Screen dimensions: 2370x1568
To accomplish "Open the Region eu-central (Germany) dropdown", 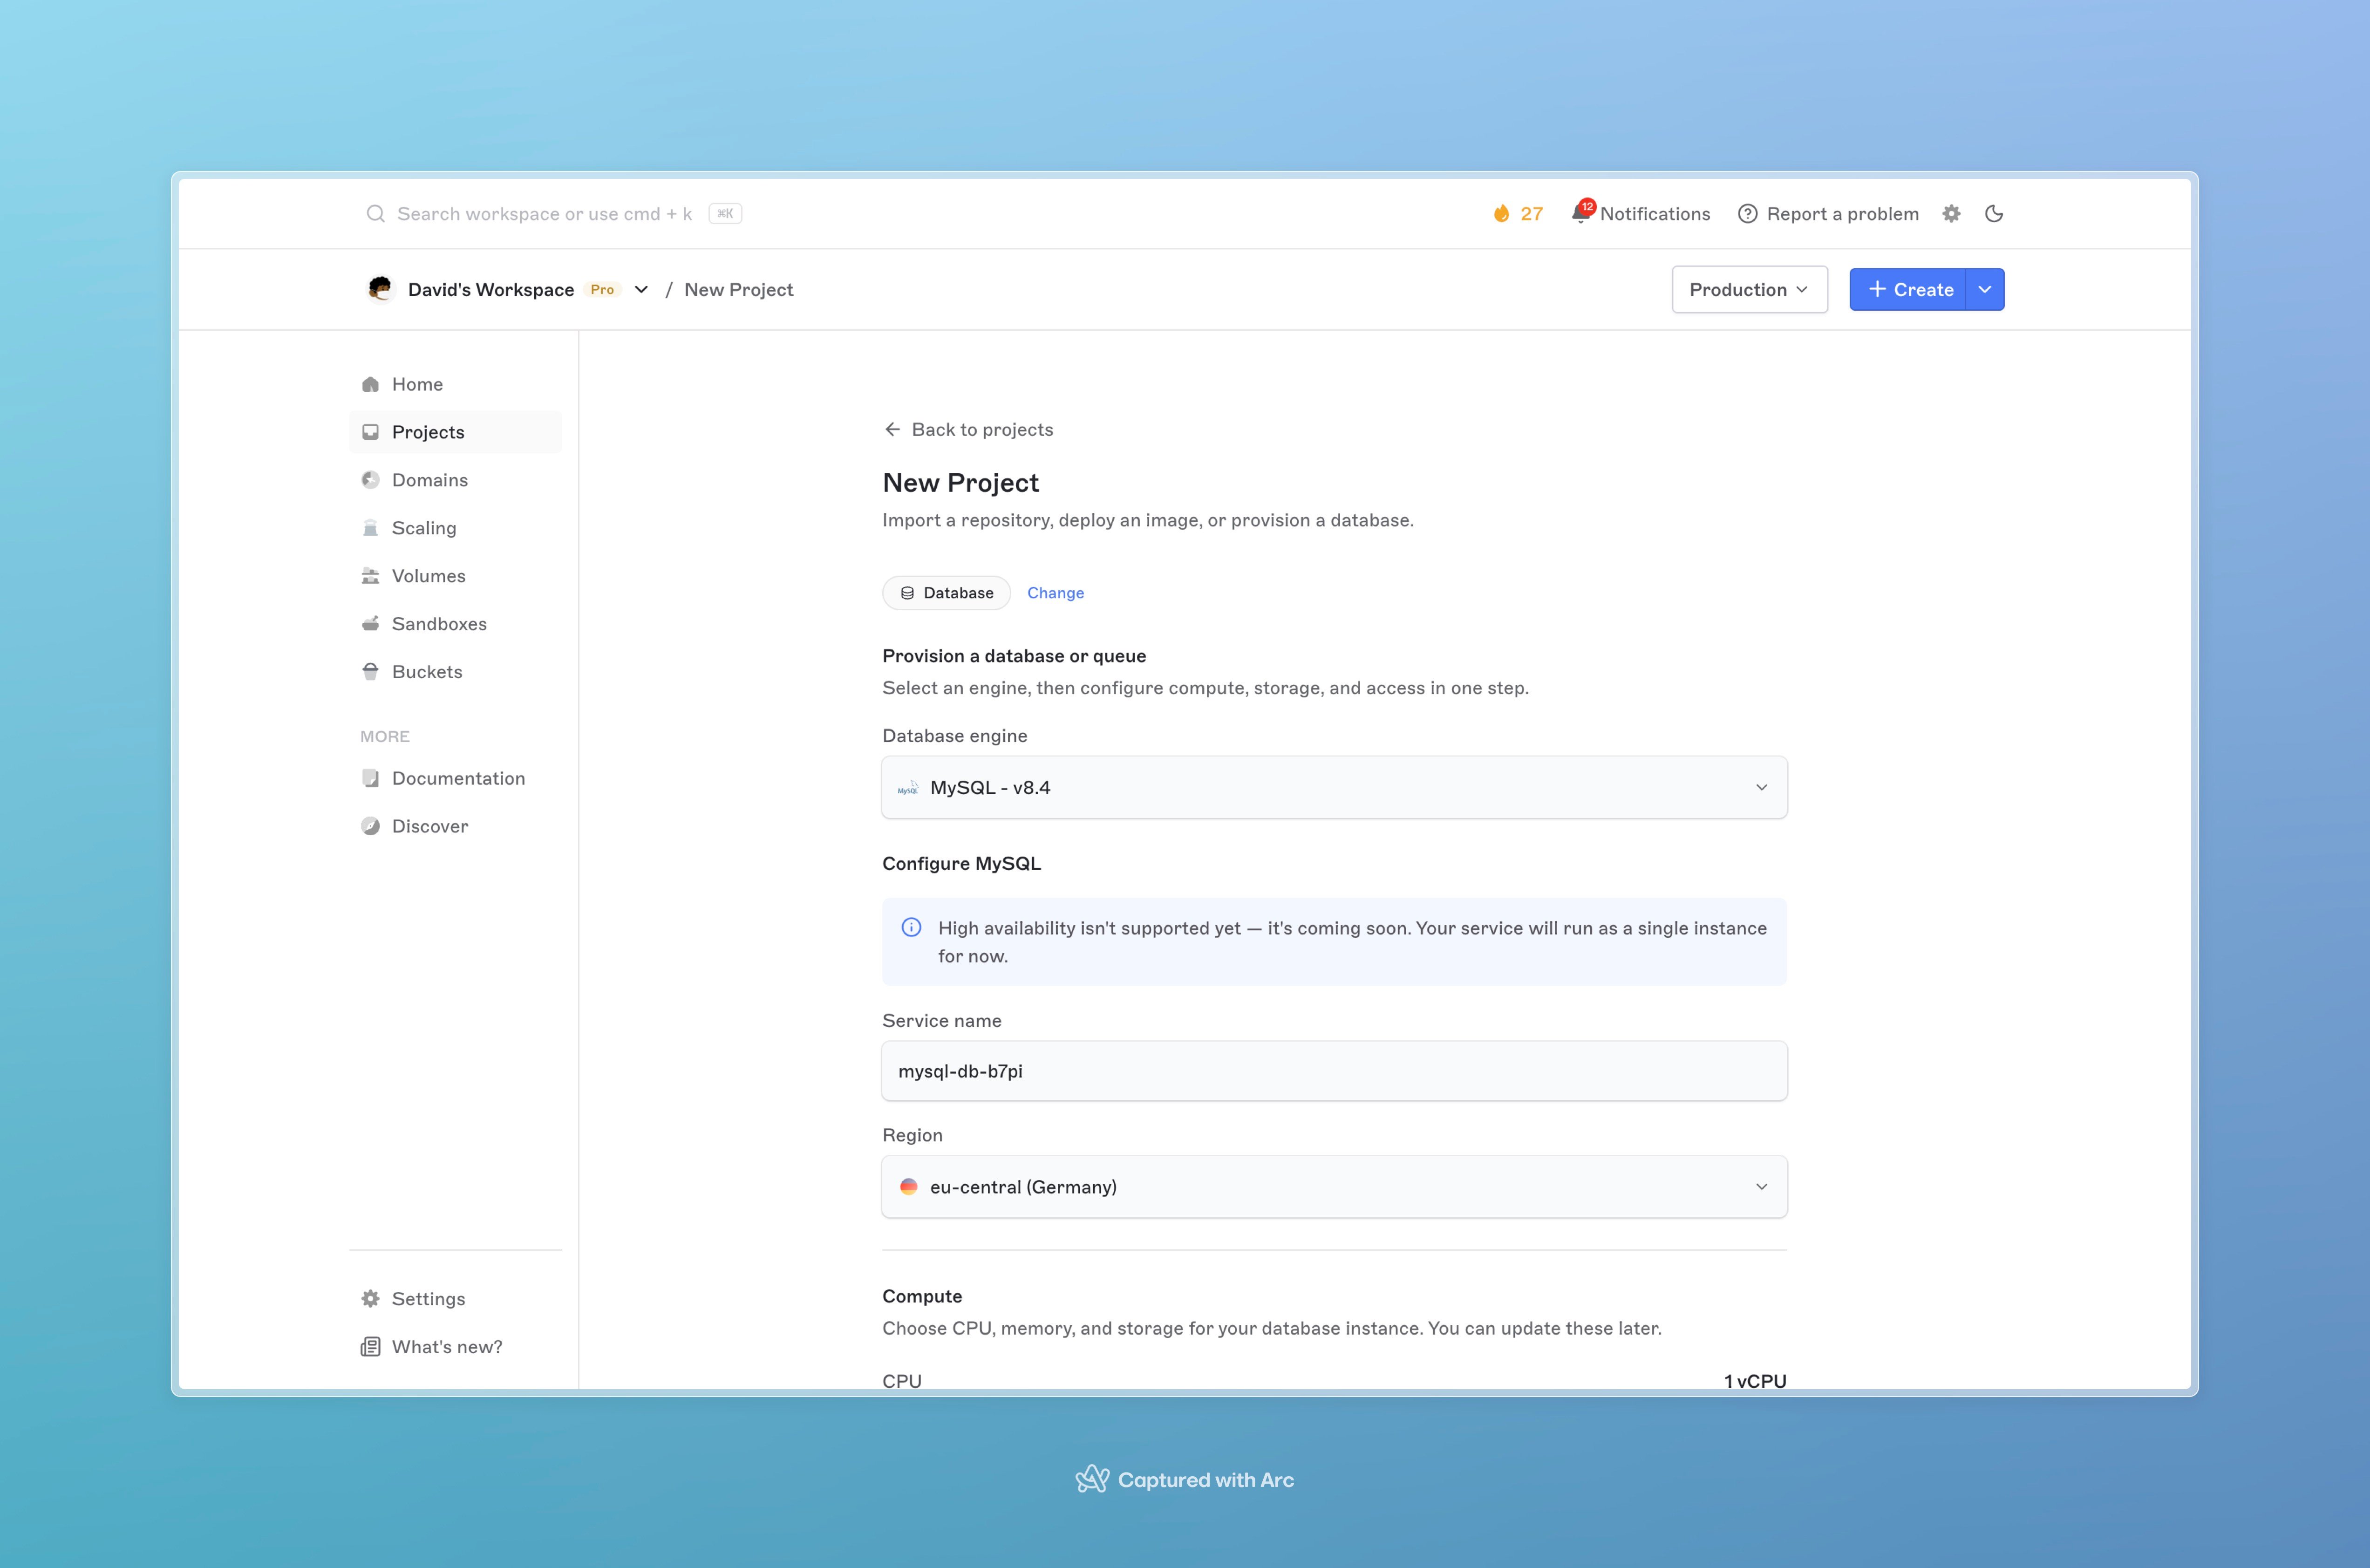I will point(1334,1187).
